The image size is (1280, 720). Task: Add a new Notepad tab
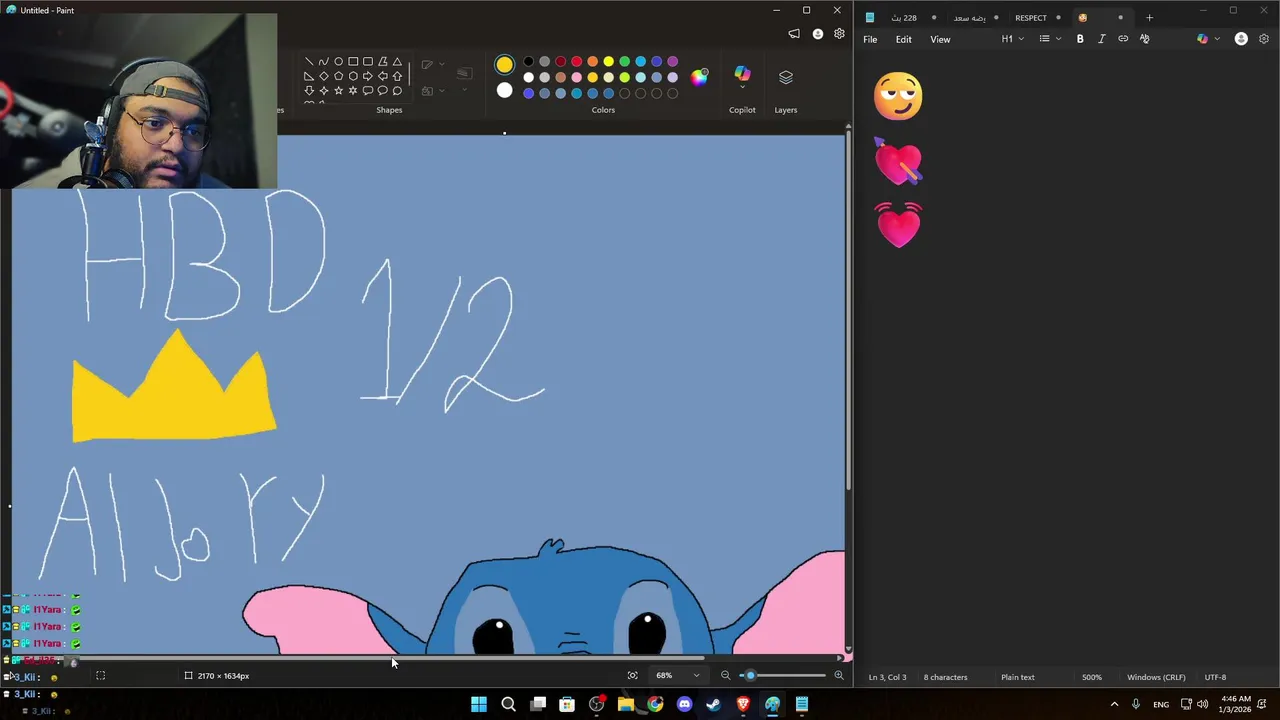[1149, 17]
